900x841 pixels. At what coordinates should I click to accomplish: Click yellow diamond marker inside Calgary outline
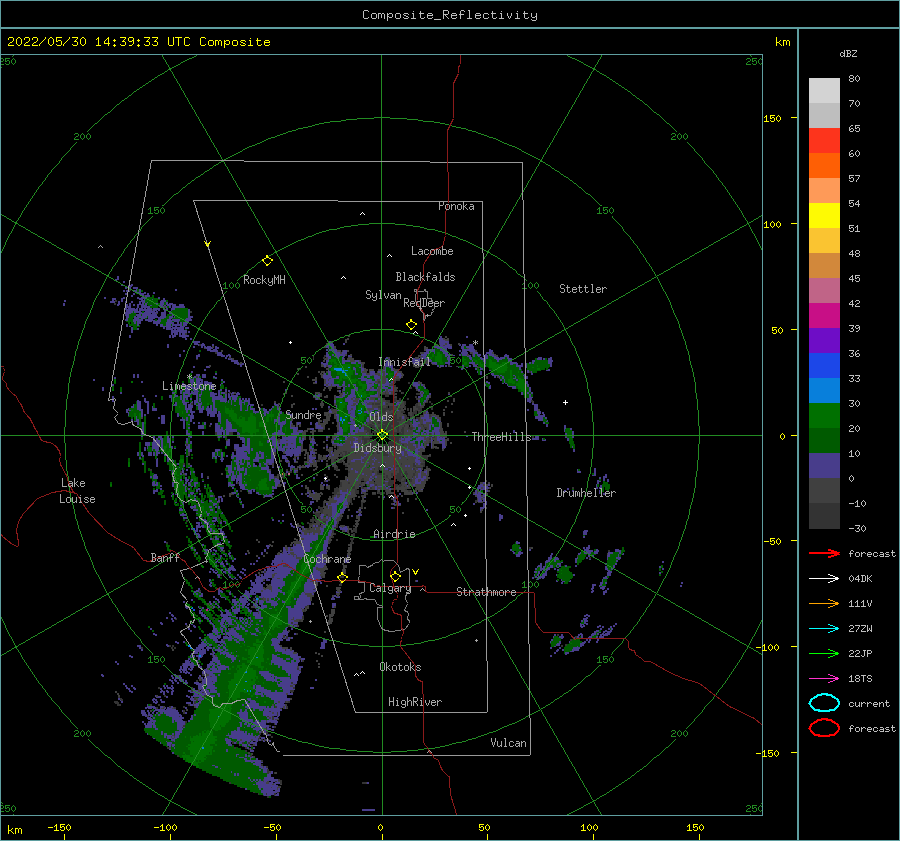pos(395,576)
